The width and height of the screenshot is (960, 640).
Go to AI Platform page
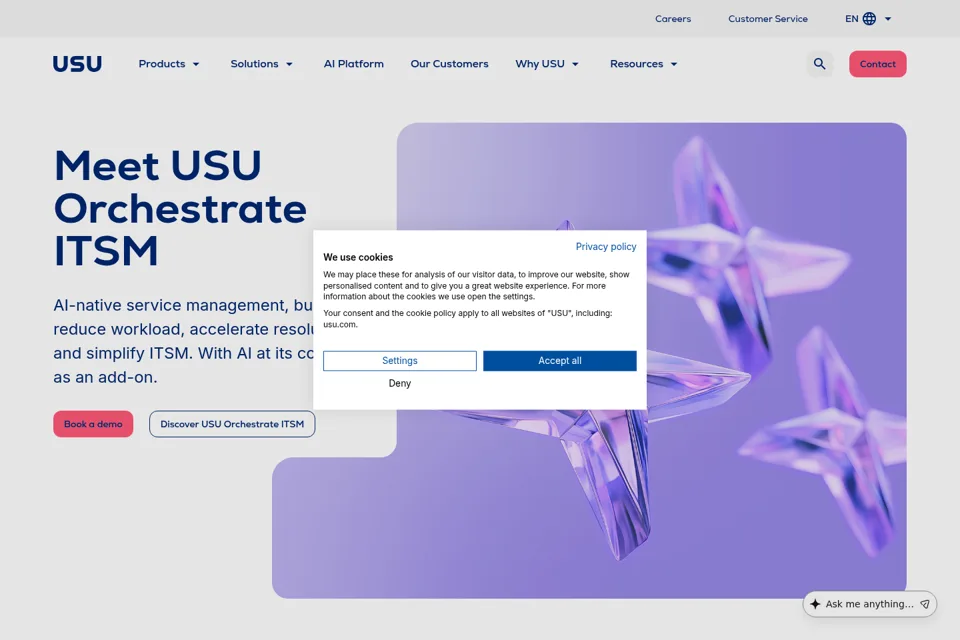coord(353,64)
